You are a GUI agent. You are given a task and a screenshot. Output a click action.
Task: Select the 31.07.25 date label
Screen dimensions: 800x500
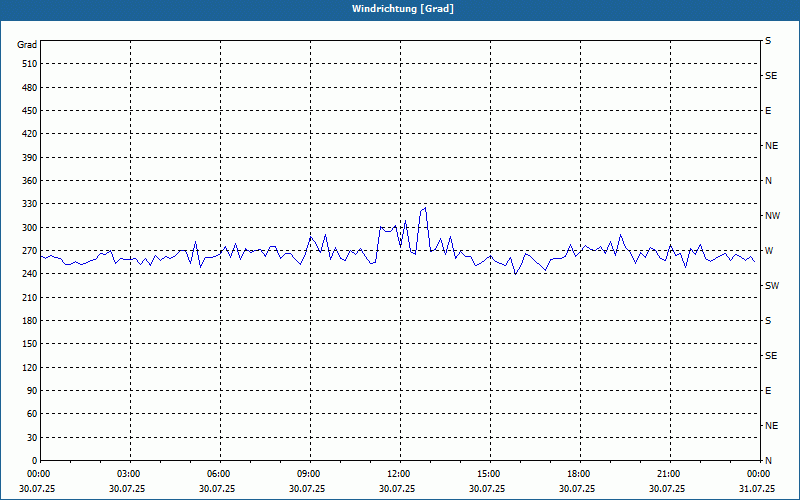(757, 489)
